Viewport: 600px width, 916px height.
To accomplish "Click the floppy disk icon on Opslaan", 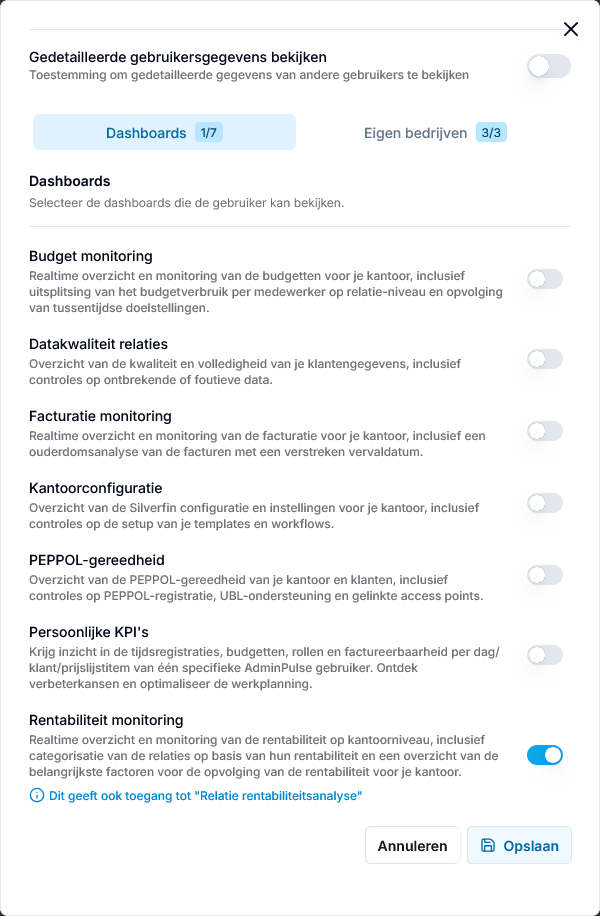I will point(488,845).
